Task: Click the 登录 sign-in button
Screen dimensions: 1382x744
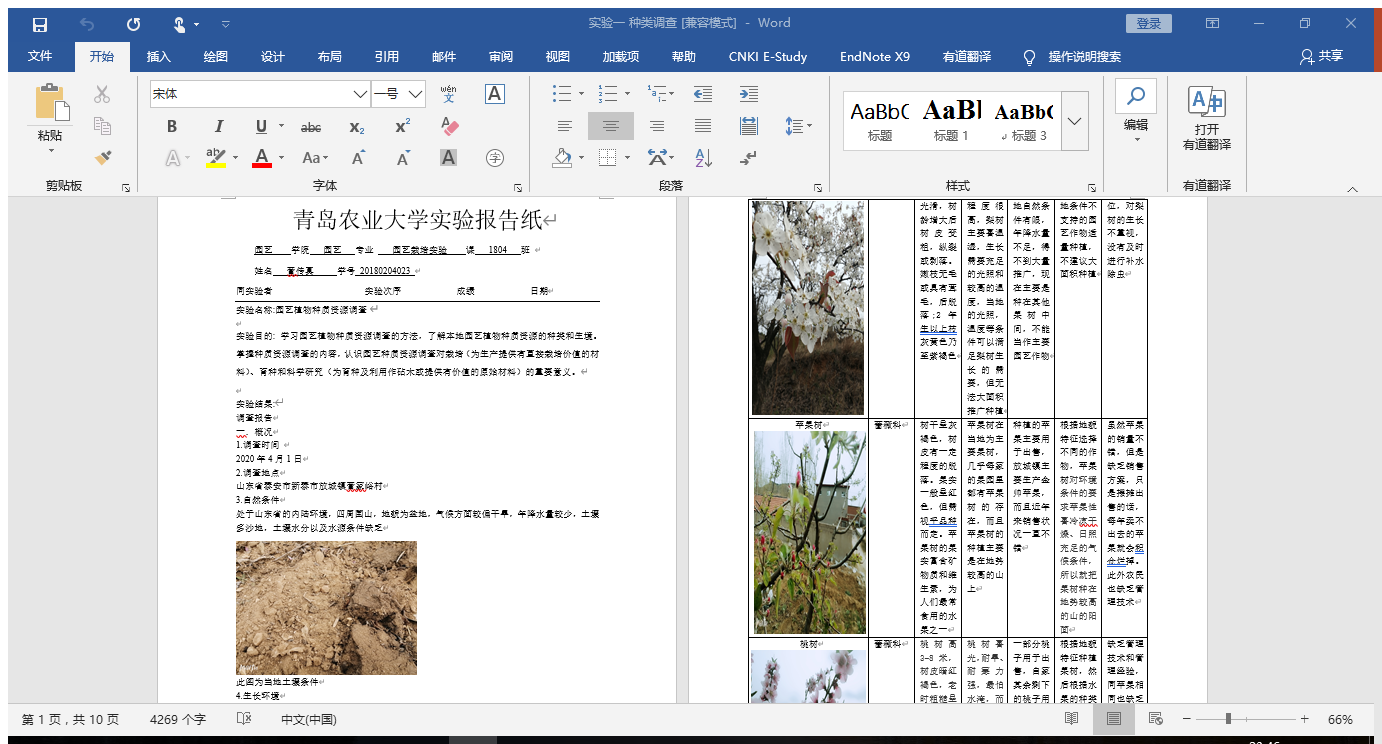Action: pyautogui.click(x=1148, y=24)
